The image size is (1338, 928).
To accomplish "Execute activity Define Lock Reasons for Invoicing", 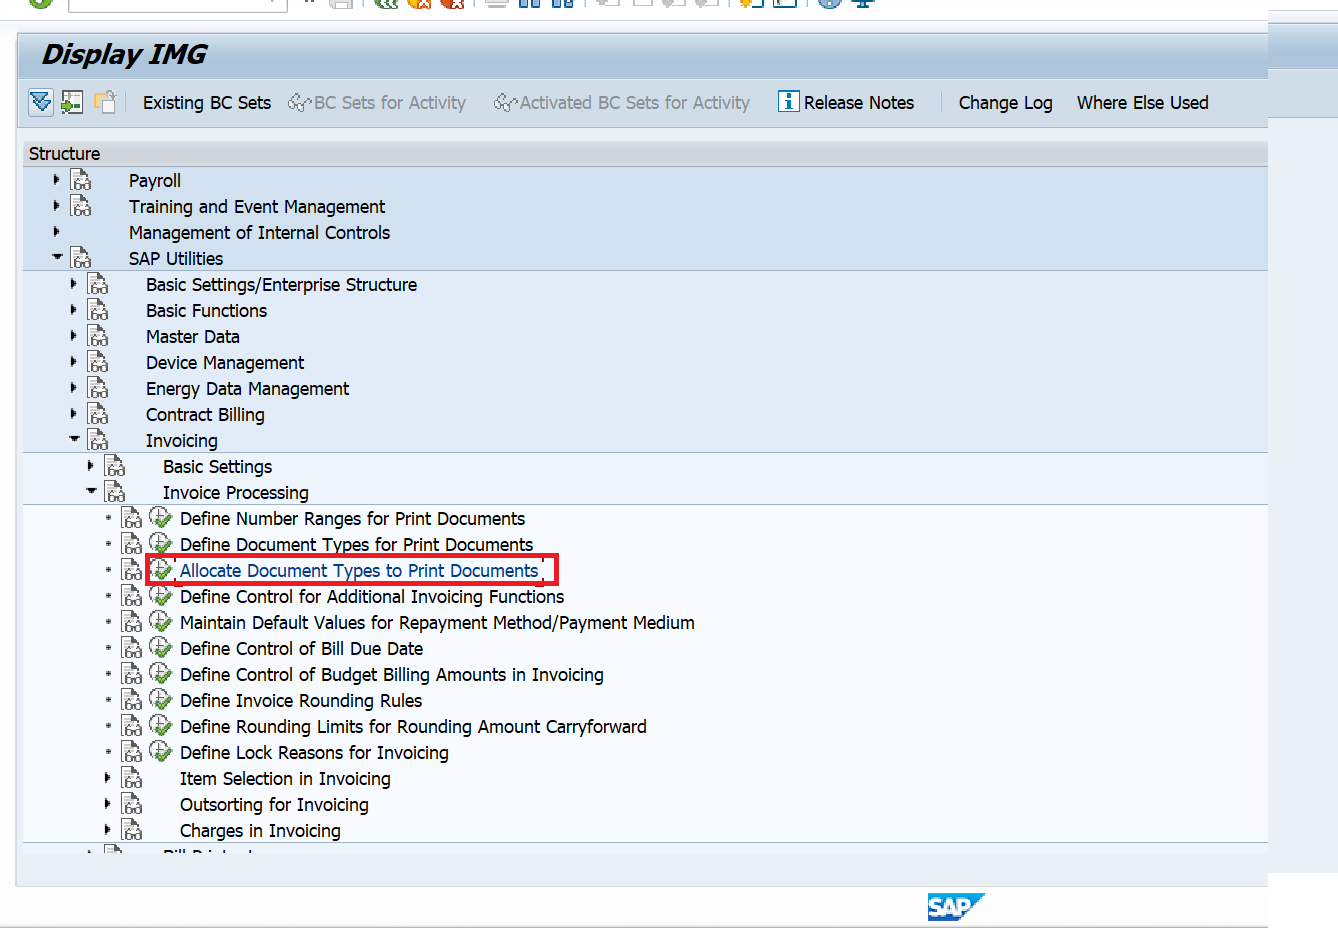I will tap(161, 752).
